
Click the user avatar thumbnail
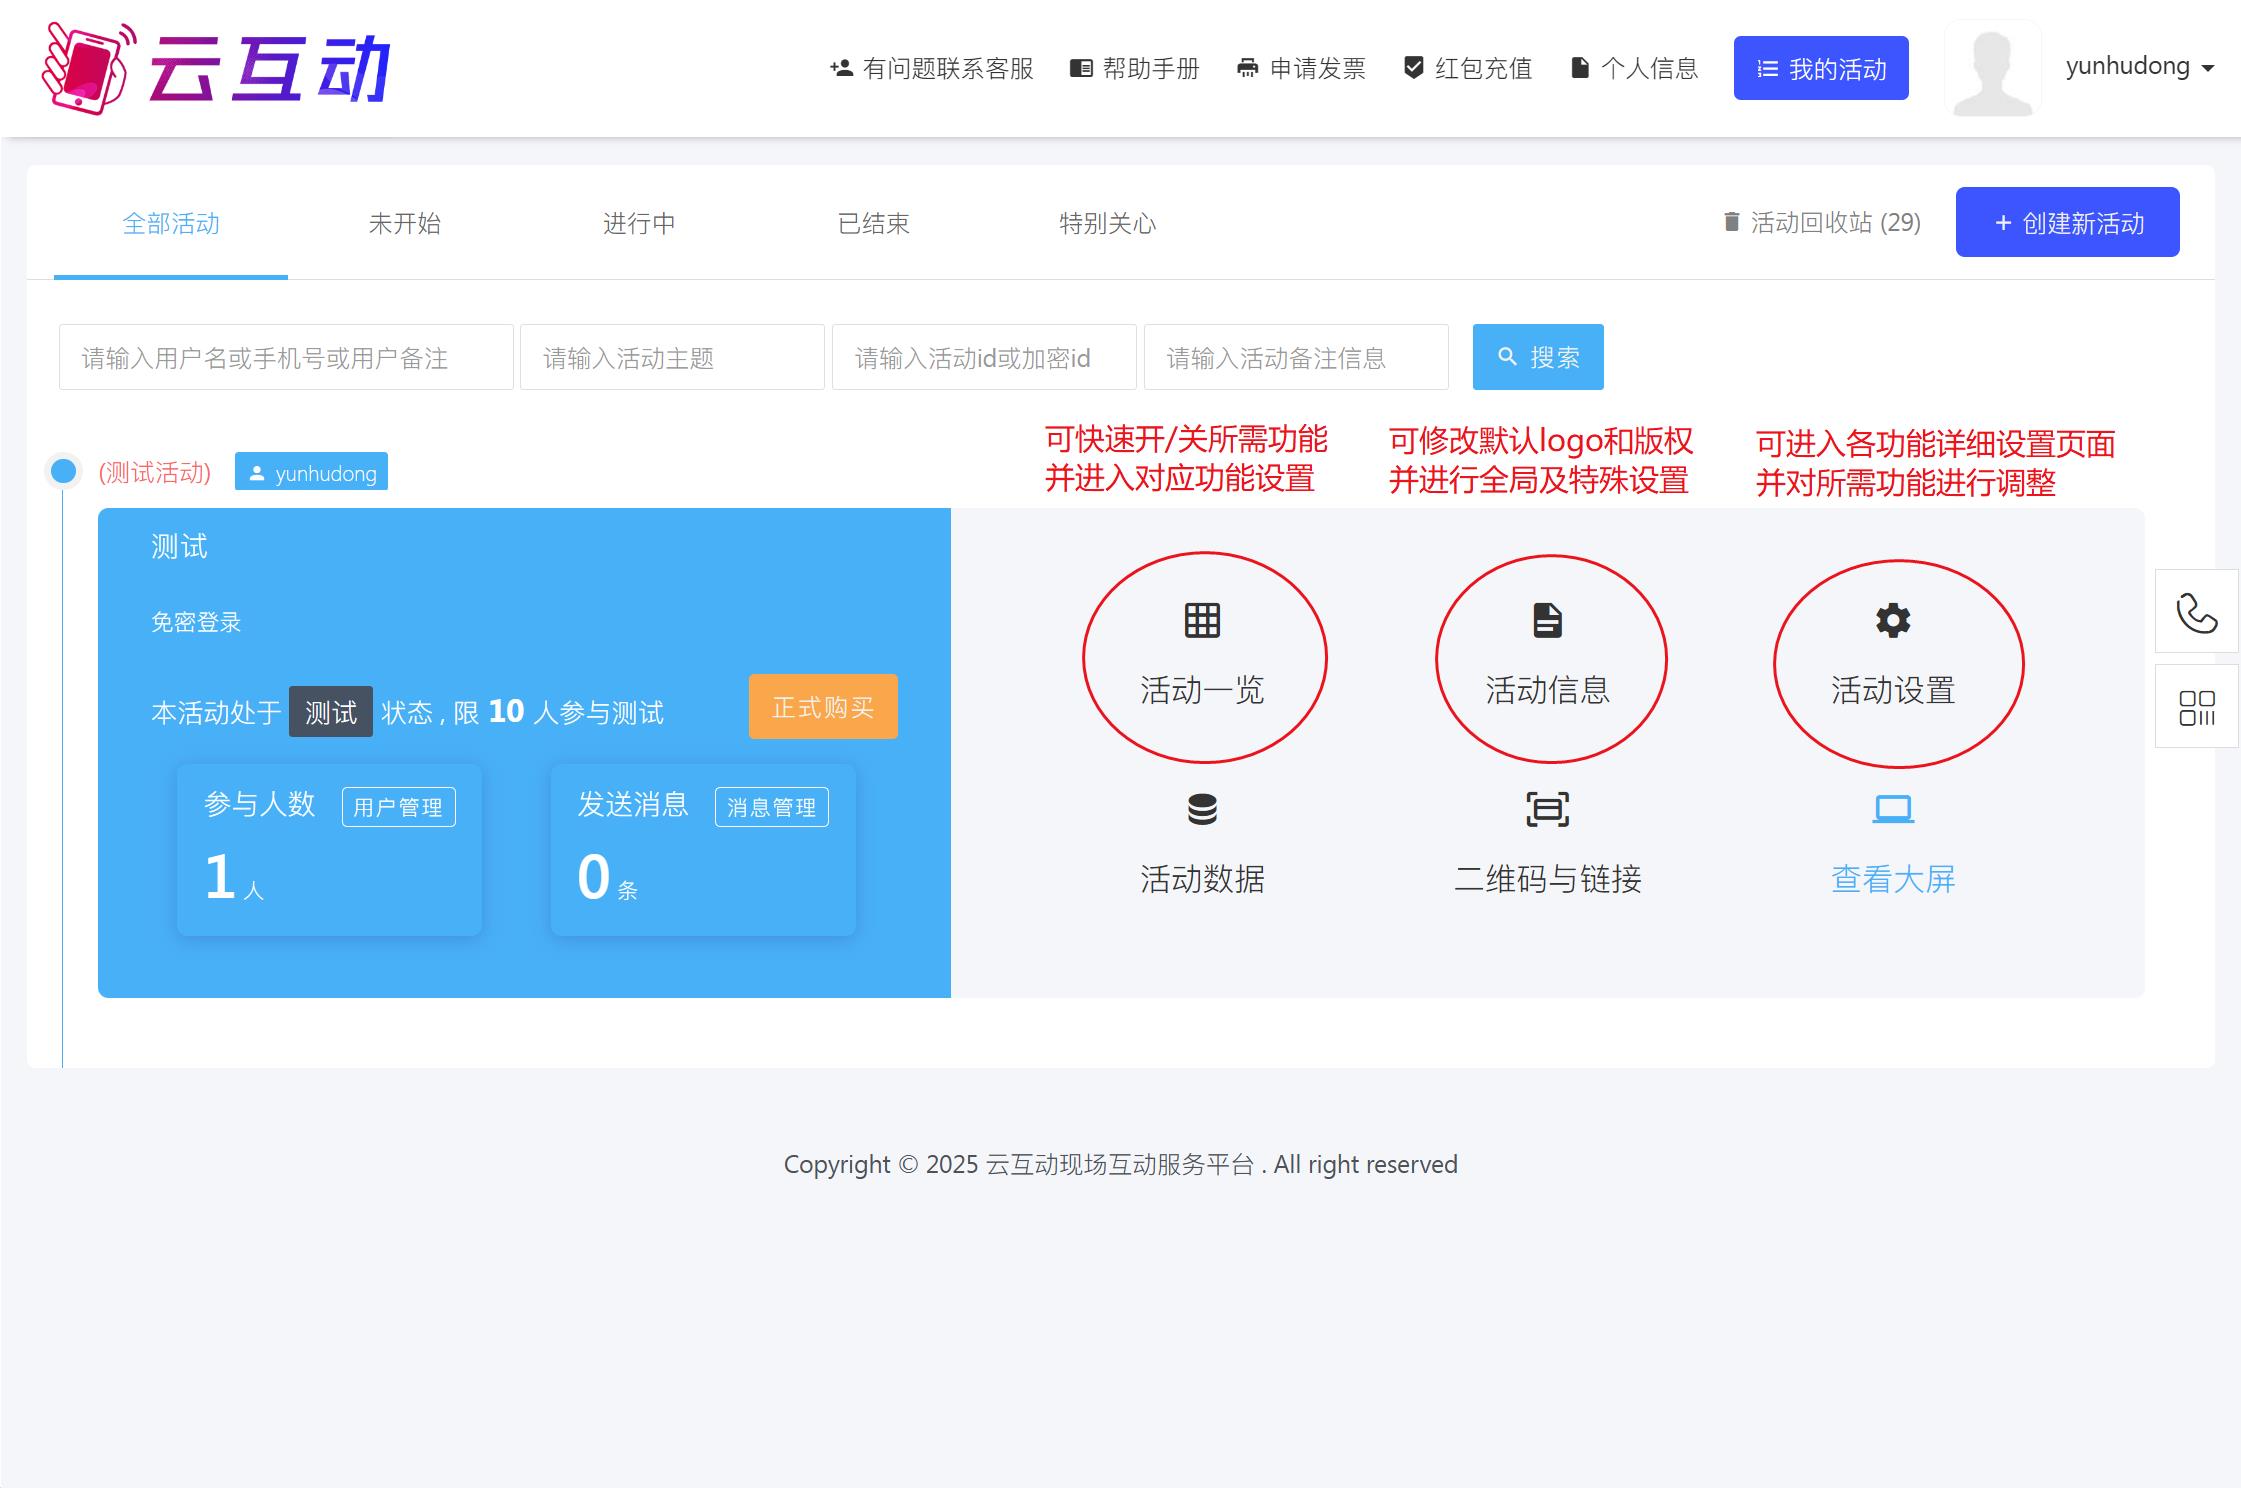pyautogui.click(x=1992, y=69)
